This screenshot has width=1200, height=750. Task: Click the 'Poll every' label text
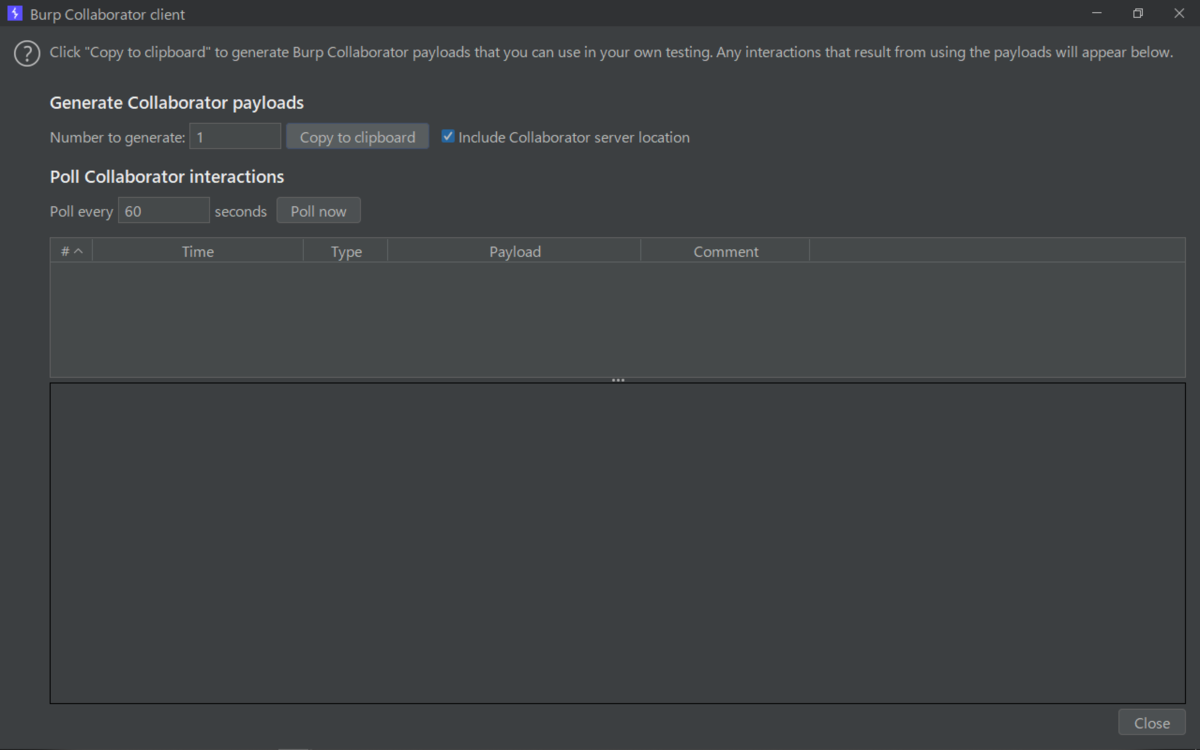82,211
